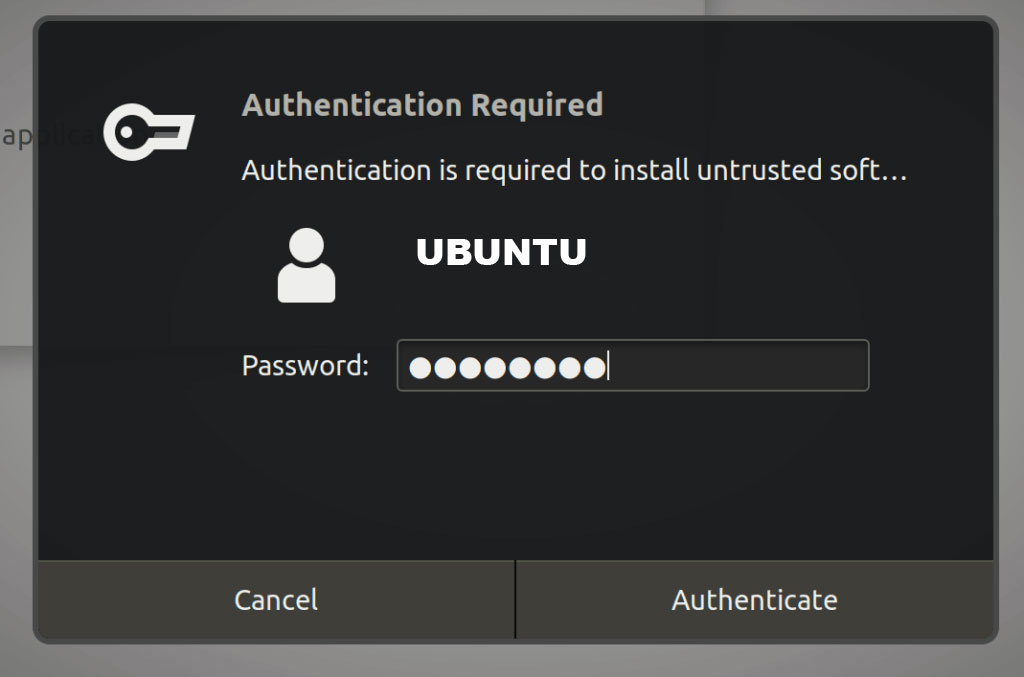Click the truncated install untrusted software message
The image size is (1024, 677).
coord(574,171)
